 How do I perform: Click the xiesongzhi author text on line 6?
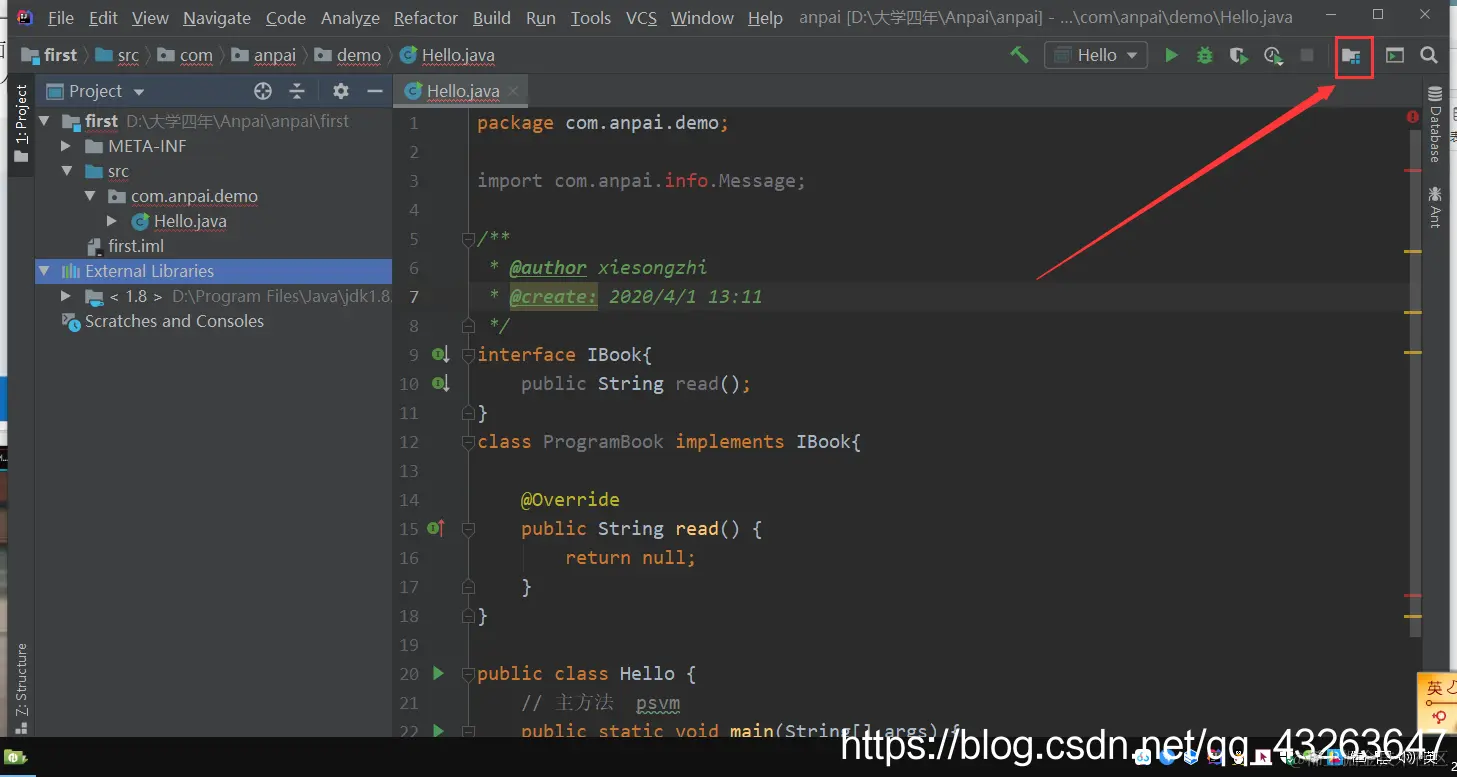[x=652, y=267]
